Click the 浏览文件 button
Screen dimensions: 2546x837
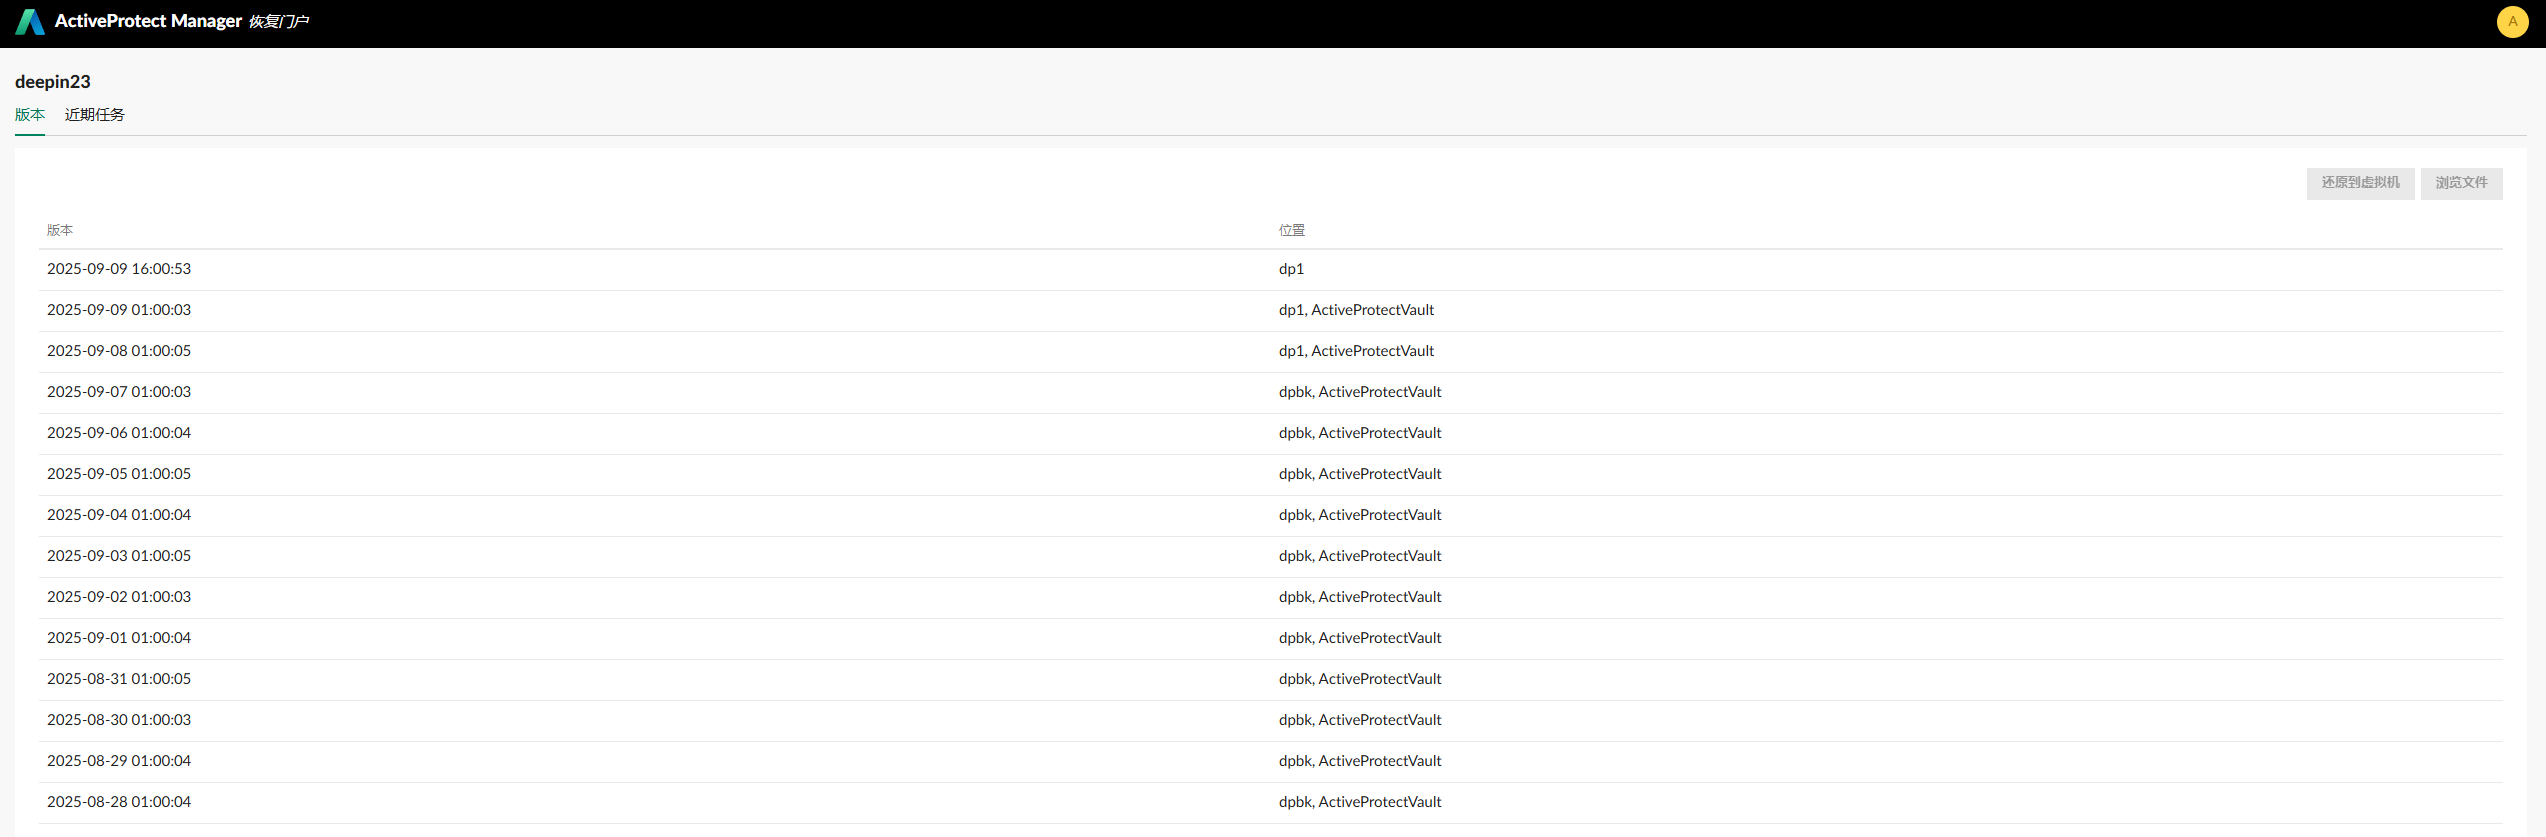tap(2460, 183)
